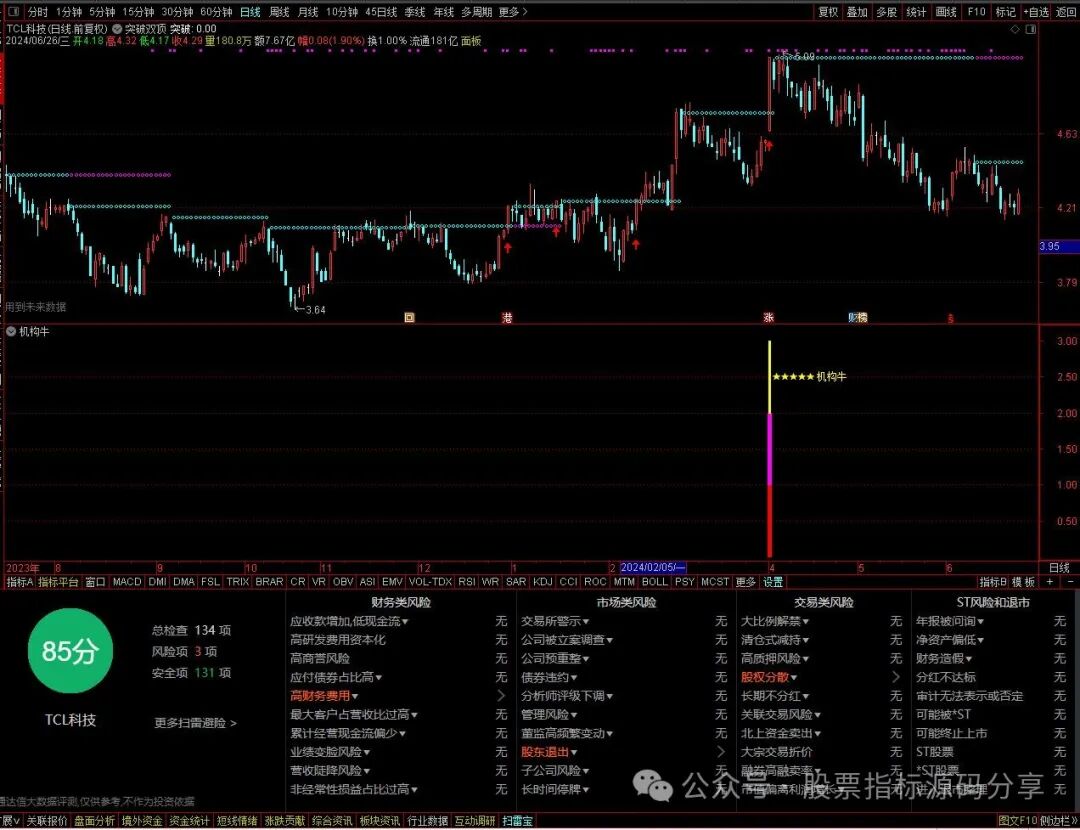Toggle the right info panel icon
Screen dimensions: 1080x830
pyautogui.click(x=1030, y=29)
